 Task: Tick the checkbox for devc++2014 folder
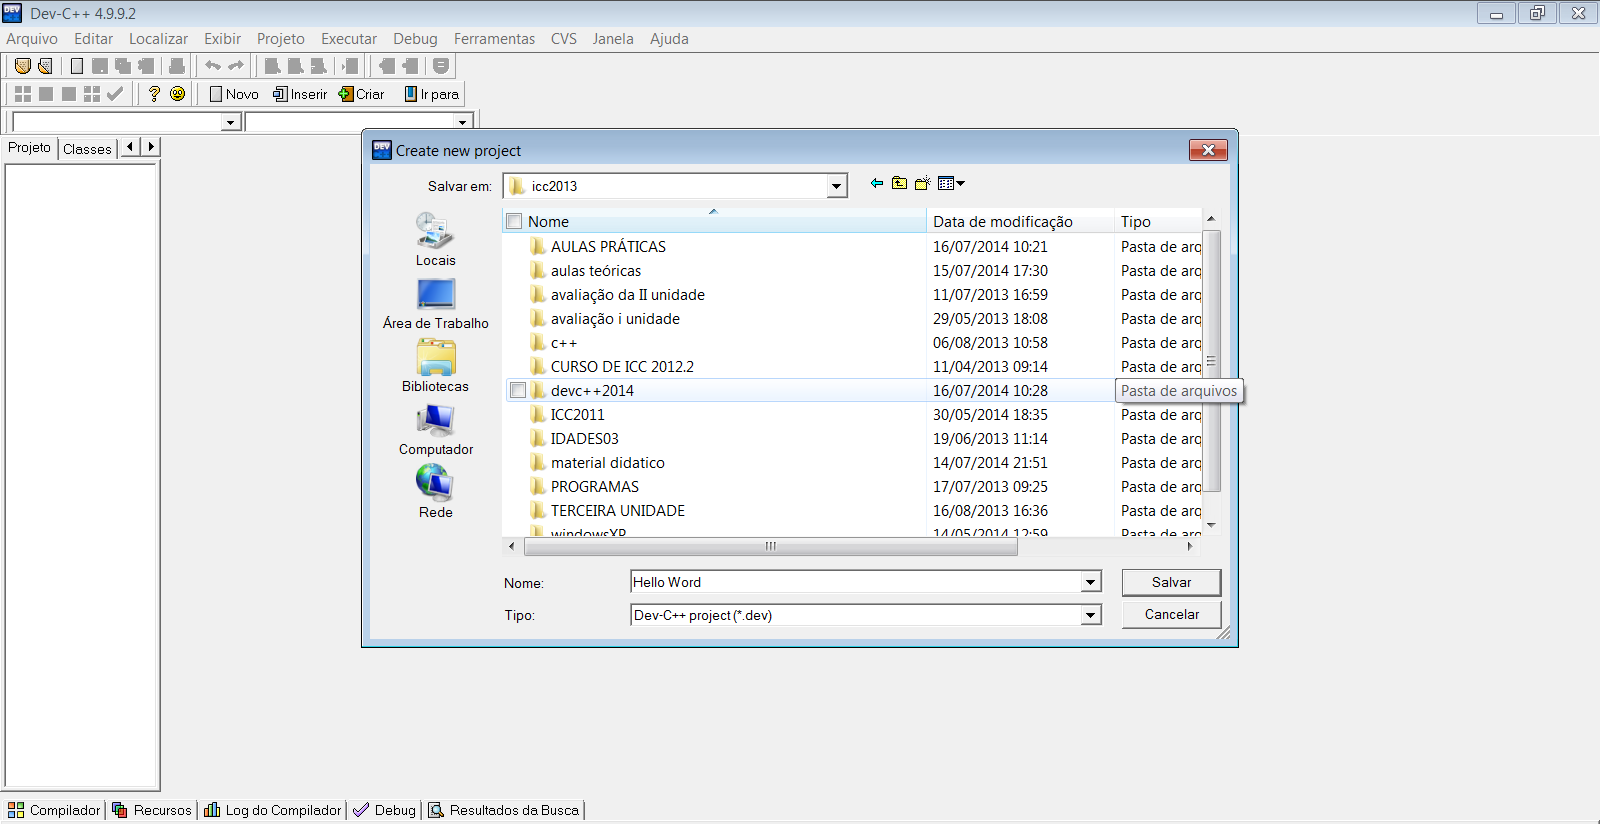[518, 390]
